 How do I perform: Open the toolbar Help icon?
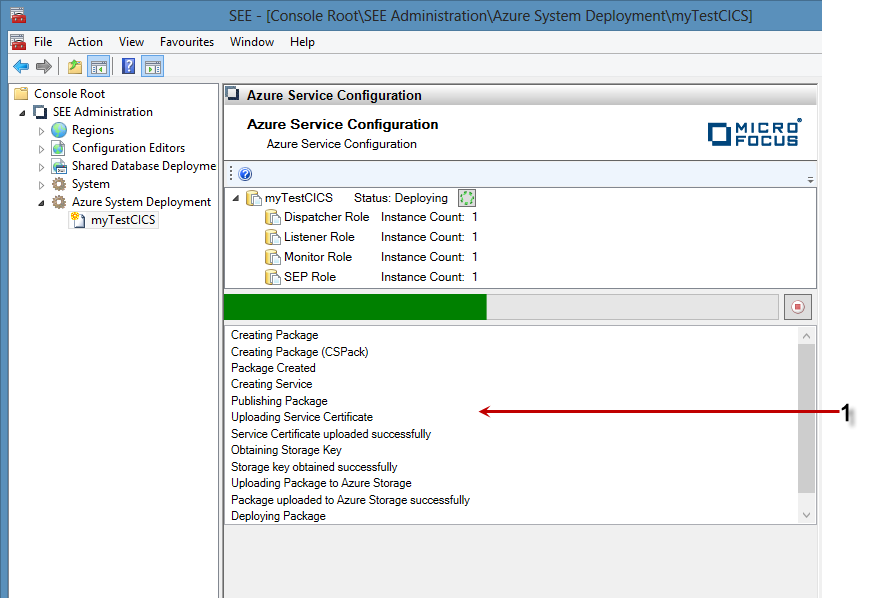coord(128,67)
